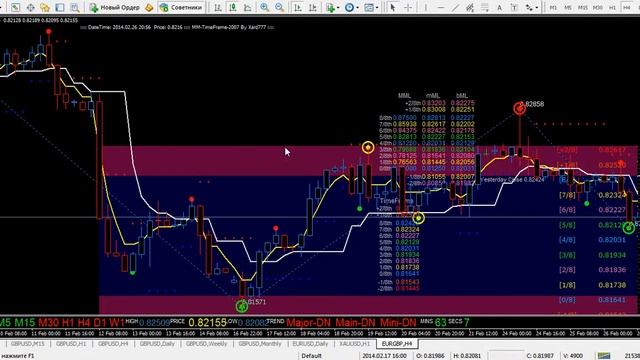This screenshot has height=360, width=640.
Task: Switch to bar chart display
Action: pos(218,7)
